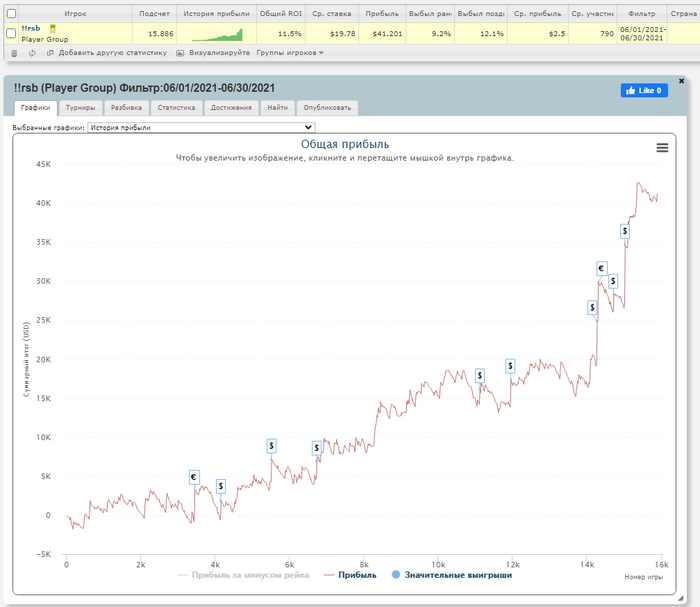Click the dollar win marker near game 5.5k
This screenshot has width=700, height=607.
(271, 446)
